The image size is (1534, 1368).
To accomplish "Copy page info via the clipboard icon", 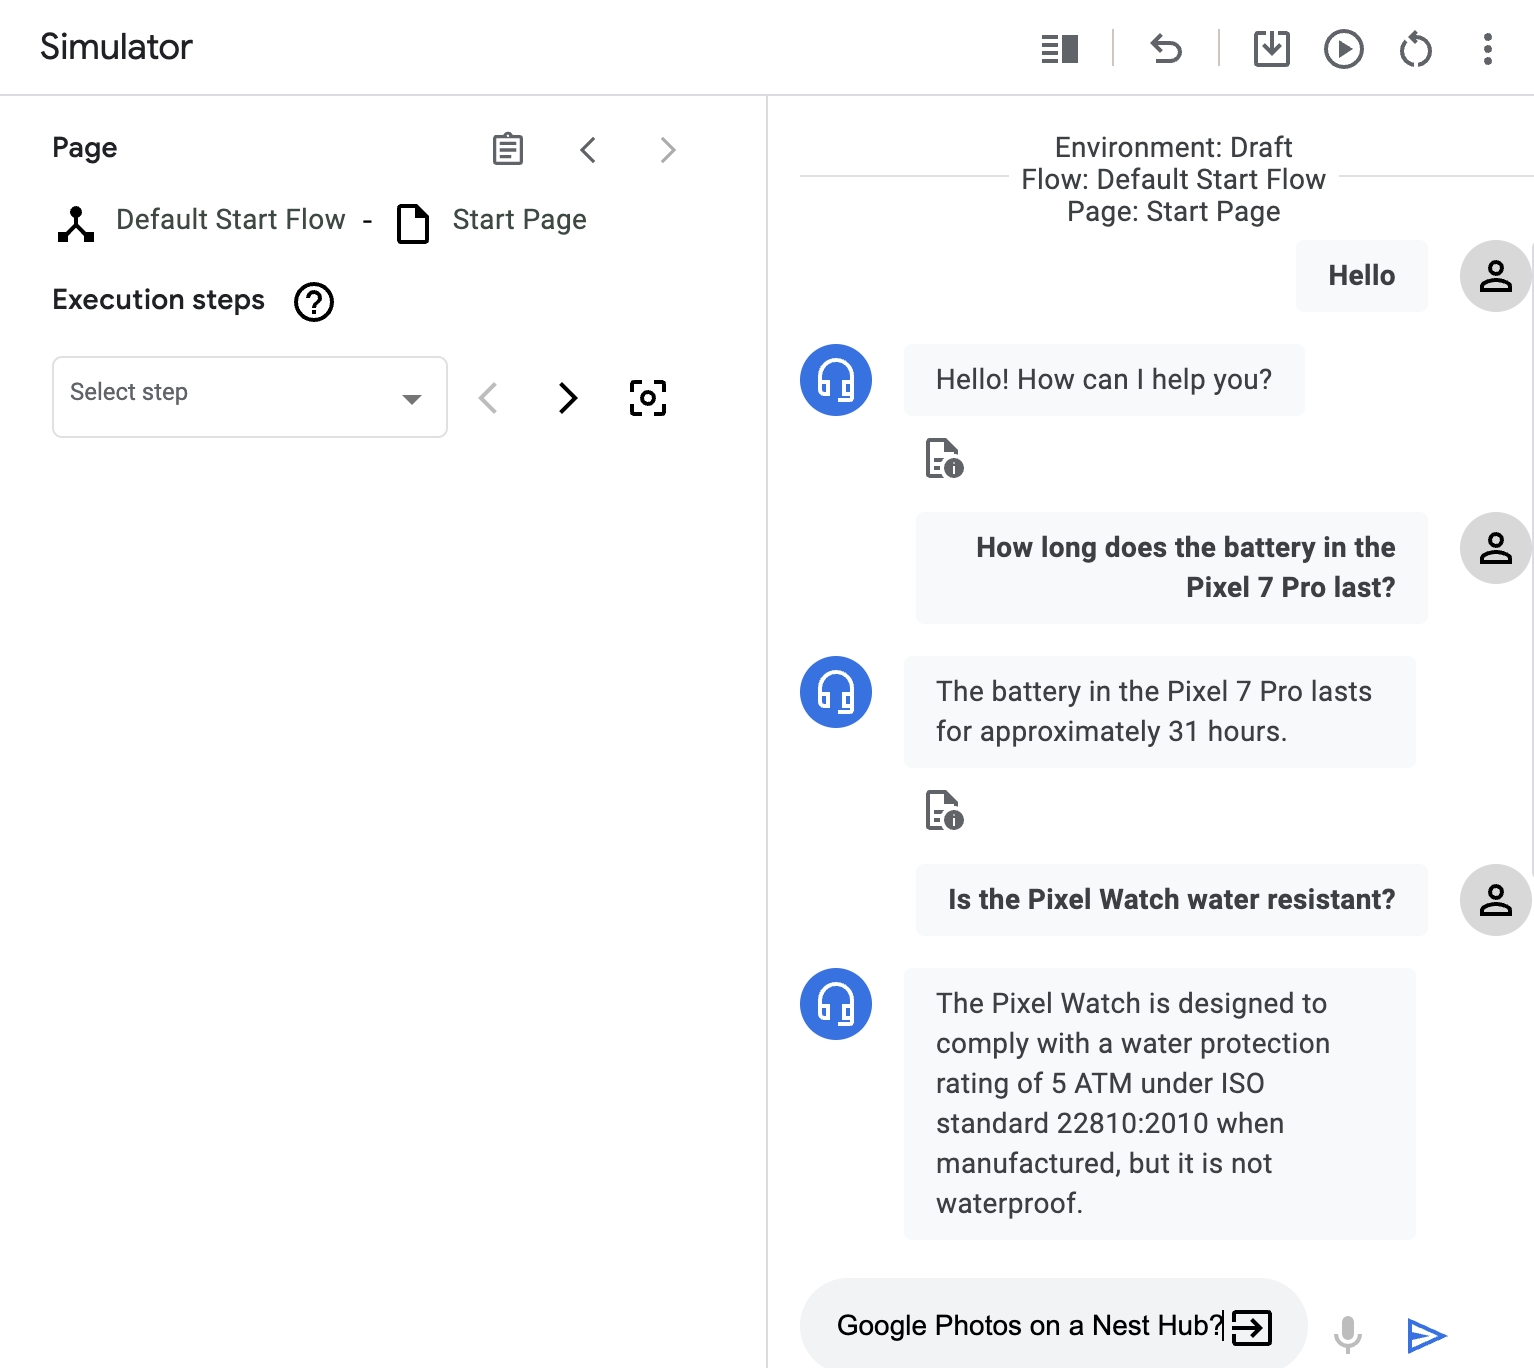I will pyautogui.click(x=507, y=149).
